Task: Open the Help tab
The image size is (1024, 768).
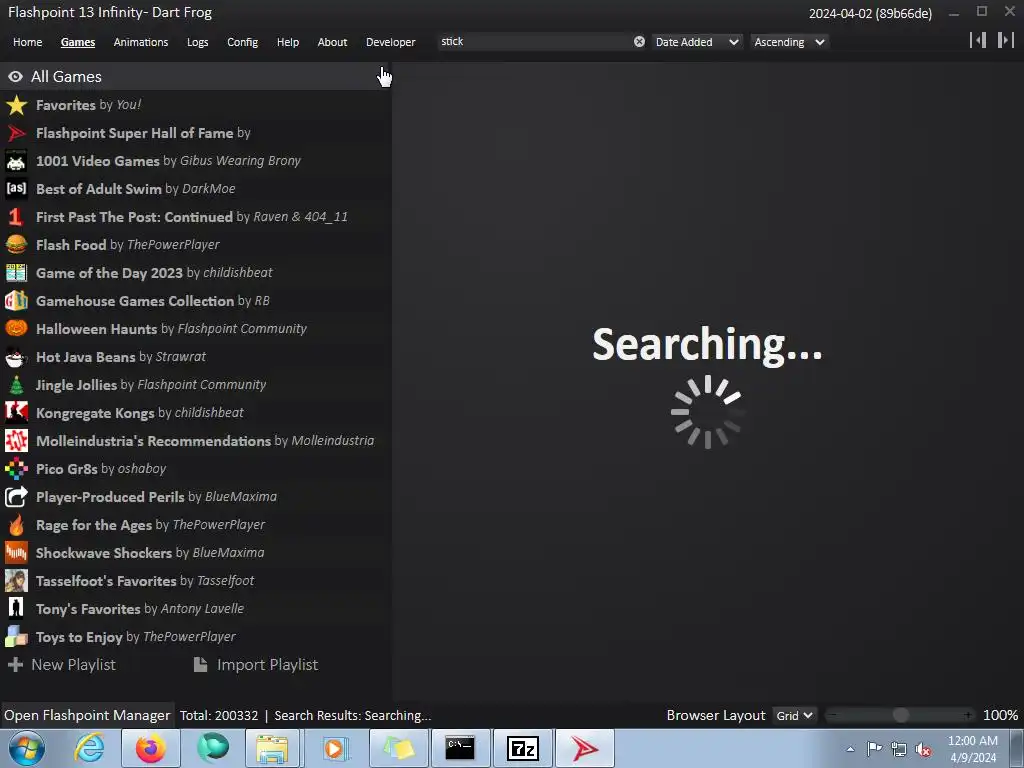Action: (288, 42)
